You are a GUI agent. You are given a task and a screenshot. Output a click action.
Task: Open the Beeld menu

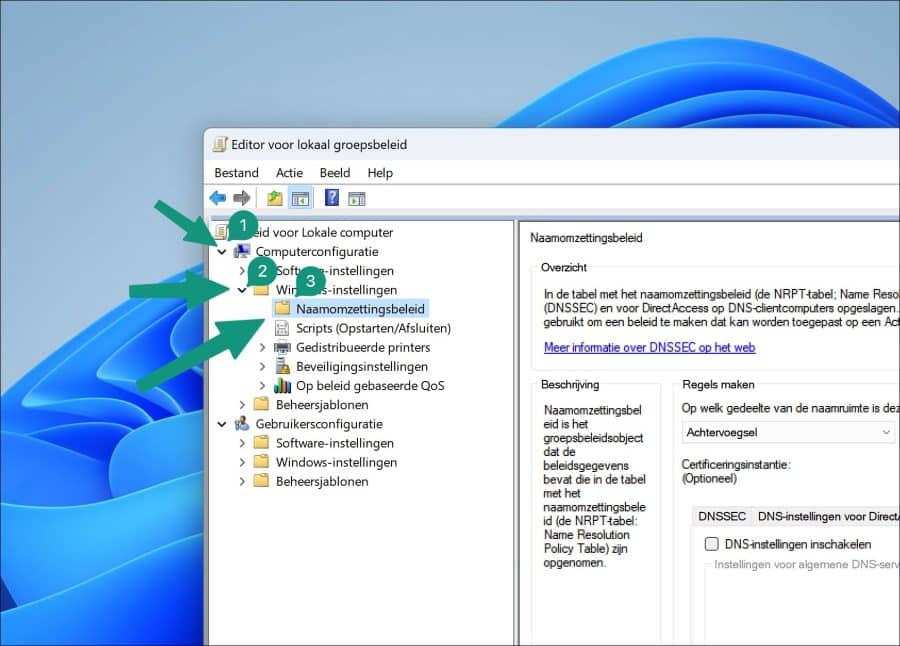[335, 173]
